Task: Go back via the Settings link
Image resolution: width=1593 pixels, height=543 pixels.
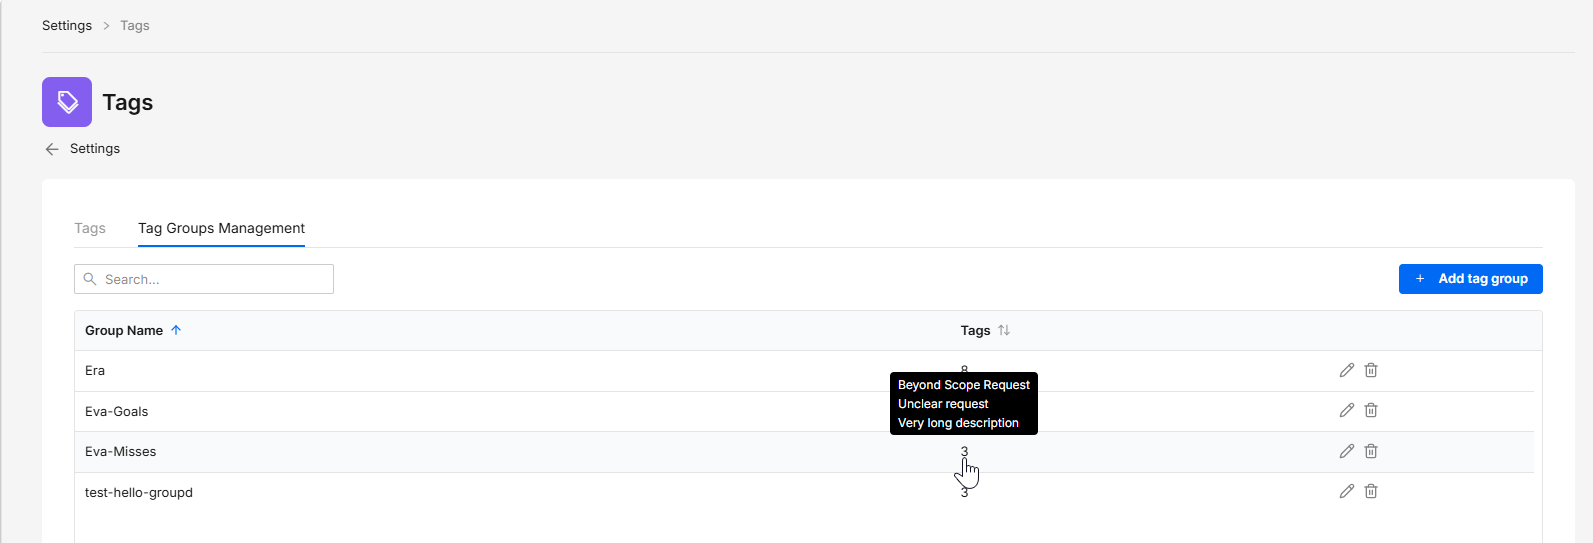Action: (x=95, y=149)
